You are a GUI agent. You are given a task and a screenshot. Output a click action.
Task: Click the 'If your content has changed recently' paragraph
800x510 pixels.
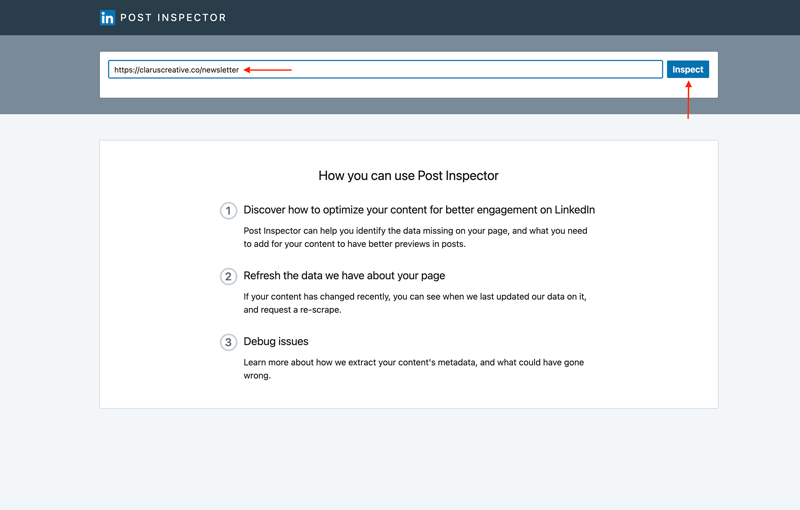pyautogui.click(x=415, y=303)
